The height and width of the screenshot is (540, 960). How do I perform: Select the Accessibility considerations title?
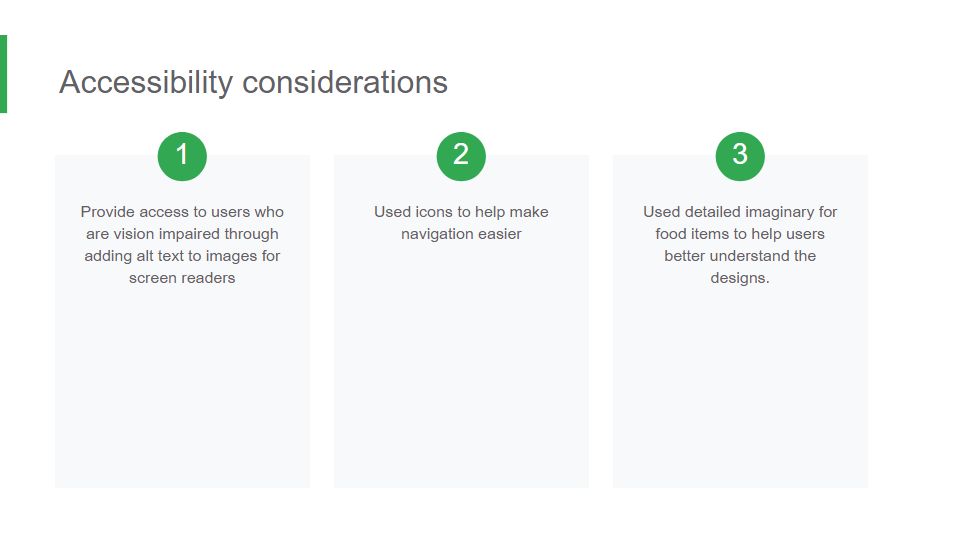pyautogui.click(x=253, y=82)
